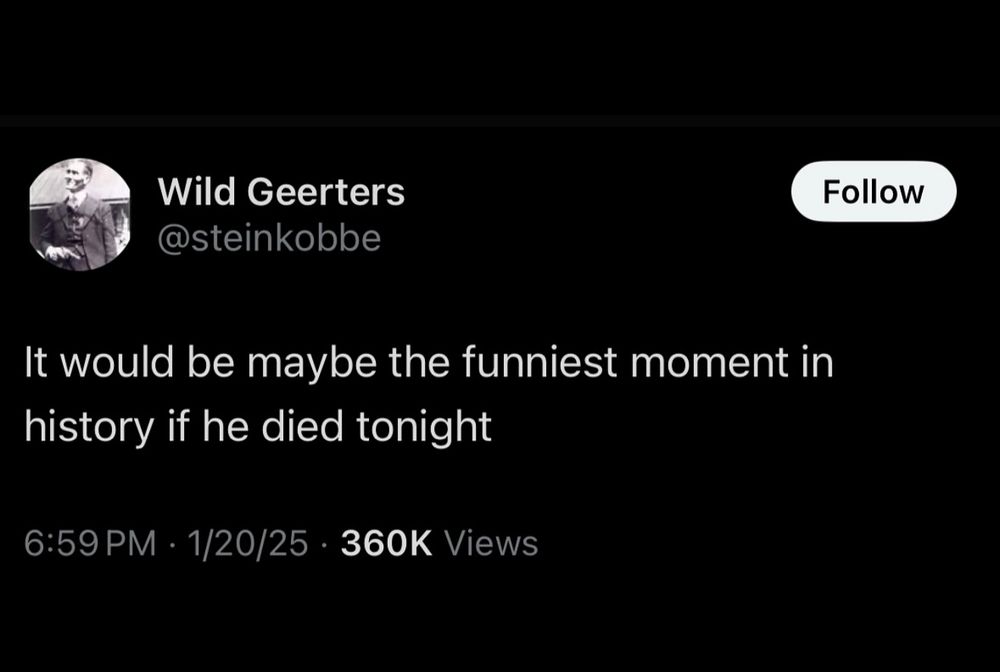The width and height of the screenshot is (1000, 672).
Task: Click the word funniest in tweet
Action: coord(539,362)
